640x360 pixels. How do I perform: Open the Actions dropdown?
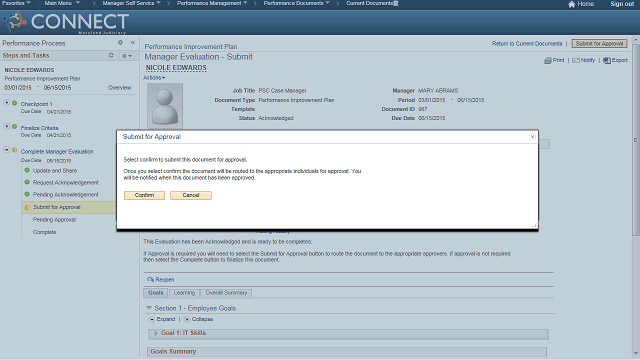coord(154,78)
